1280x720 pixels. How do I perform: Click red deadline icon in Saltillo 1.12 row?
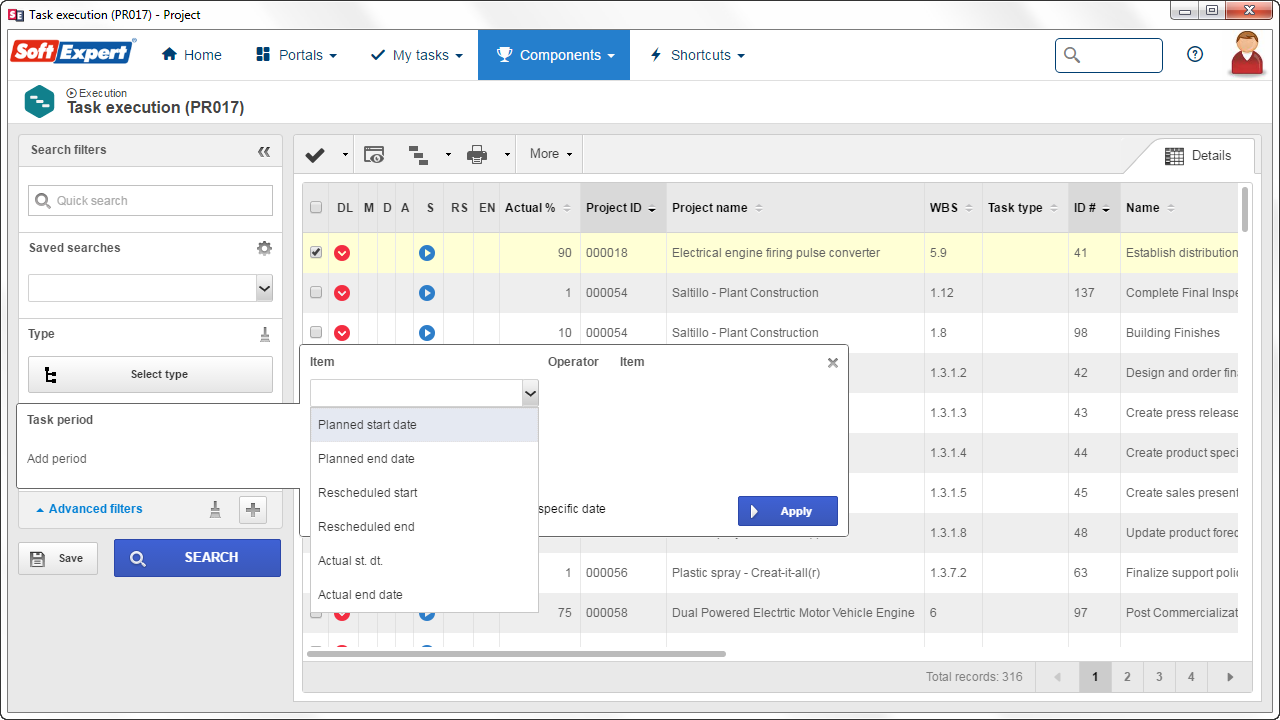[342, 293]
